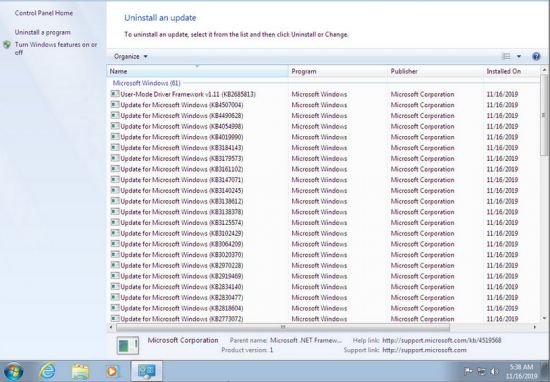The height and width of the screenshot is (382, 550).
Task: Open the Action Center flag tray icon
Action: (x=468, y=371)
